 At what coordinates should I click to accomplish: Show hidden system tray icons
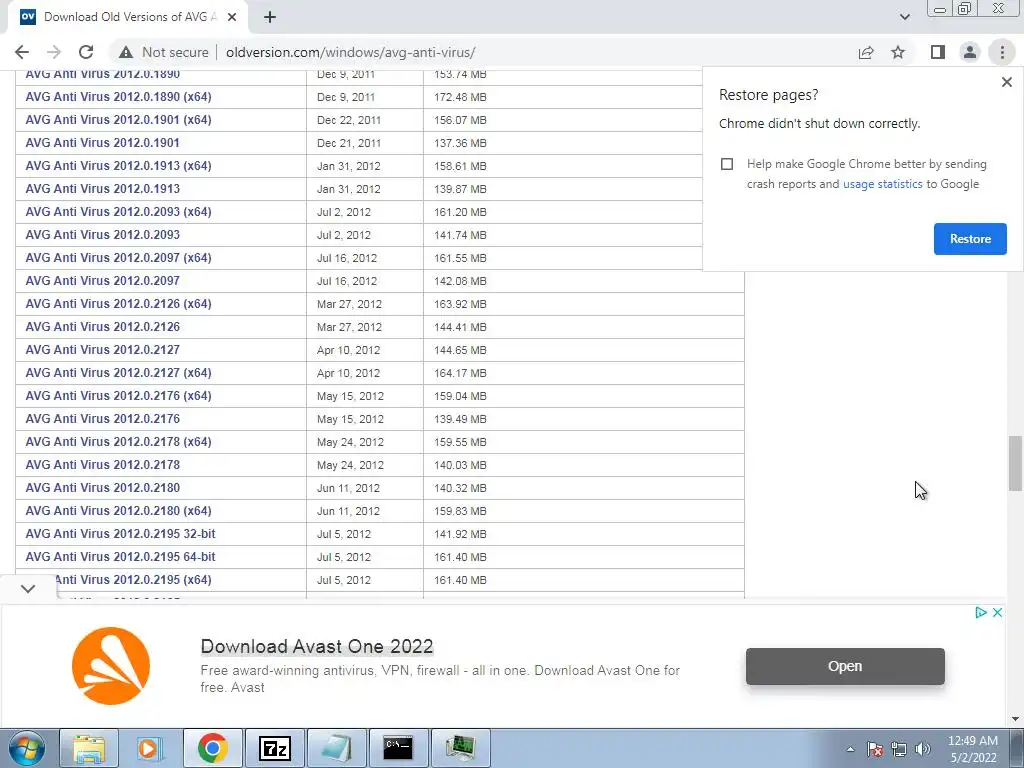850,749
